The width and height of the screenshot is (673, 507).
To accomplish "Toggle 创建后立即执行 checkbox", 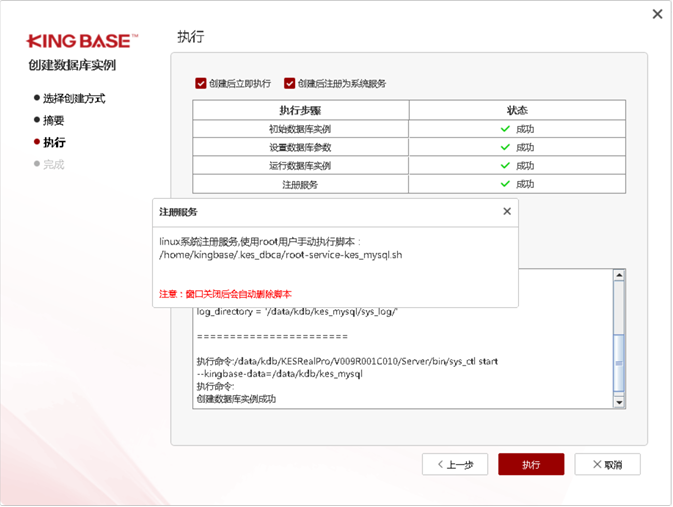I will (x=201, y=84).
